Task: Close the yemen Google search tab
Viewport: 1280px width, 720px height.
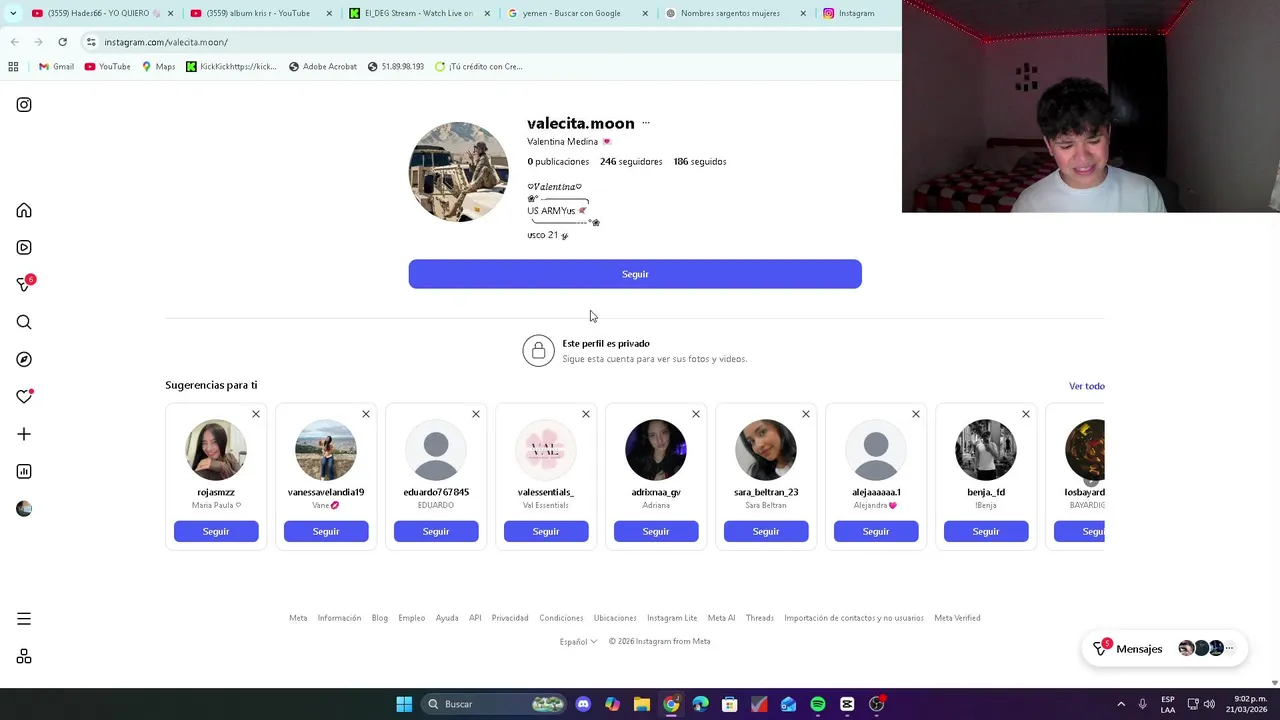Action: (645, 13)
